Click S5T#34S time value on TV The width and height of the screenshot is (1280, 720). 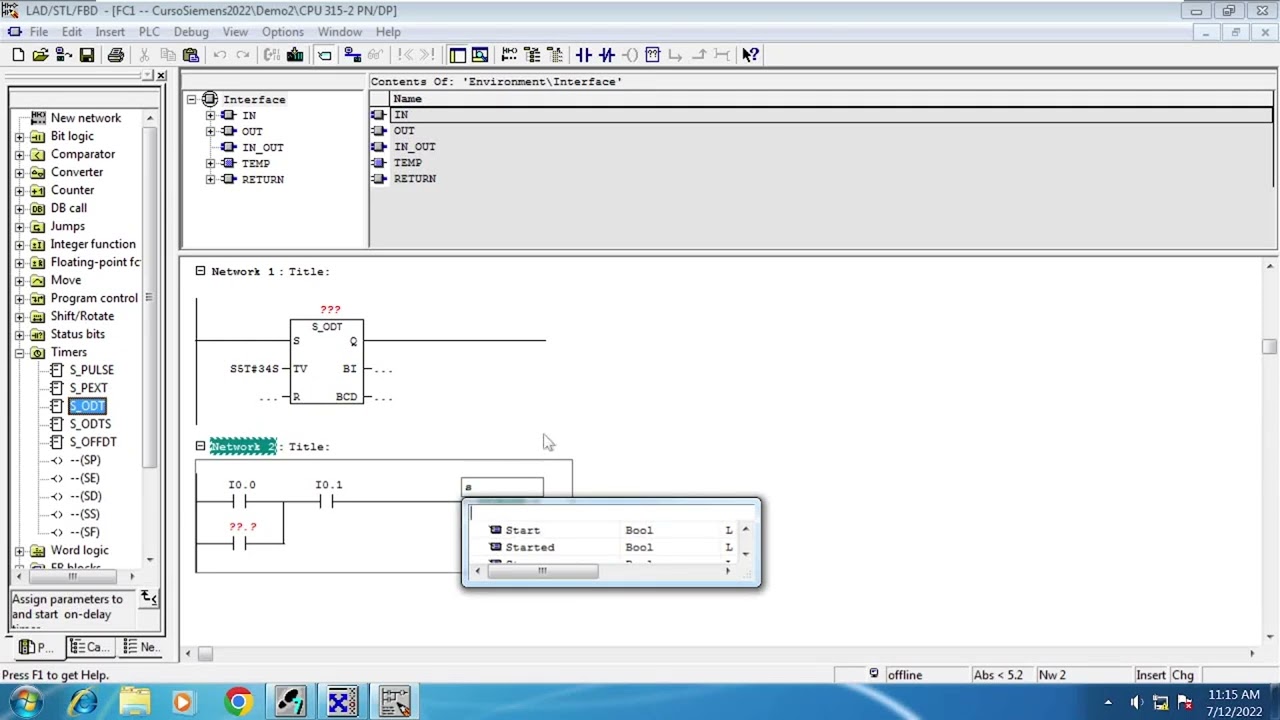click(254, 369)
